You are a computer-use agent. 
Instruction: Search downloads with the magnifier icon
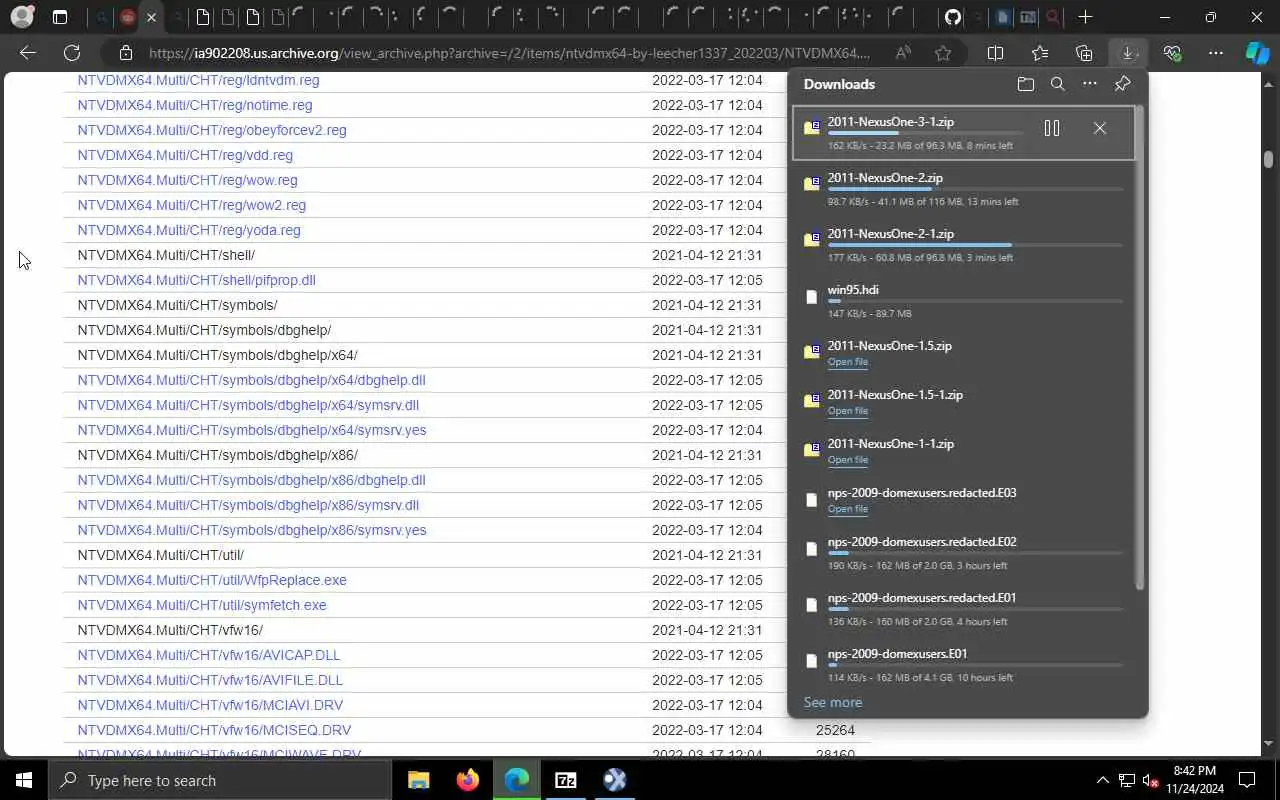(1057, 84)
